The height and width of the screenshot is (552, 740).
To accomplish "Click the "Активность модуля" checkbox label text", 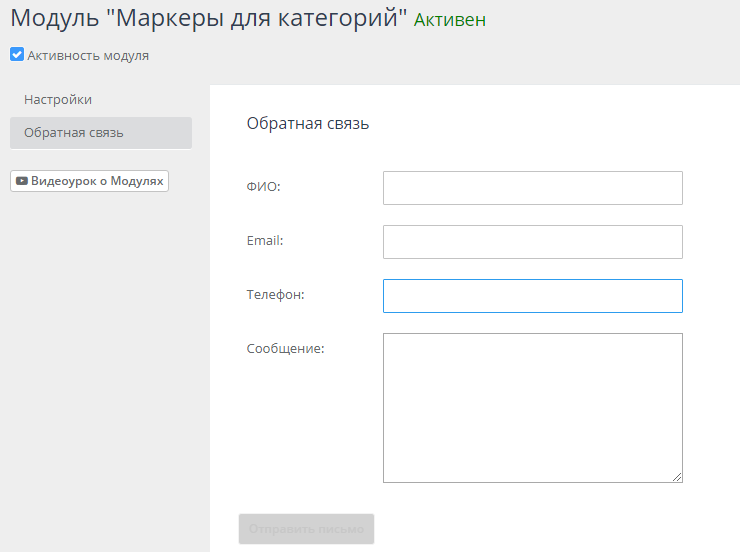I will pos(88,56).
